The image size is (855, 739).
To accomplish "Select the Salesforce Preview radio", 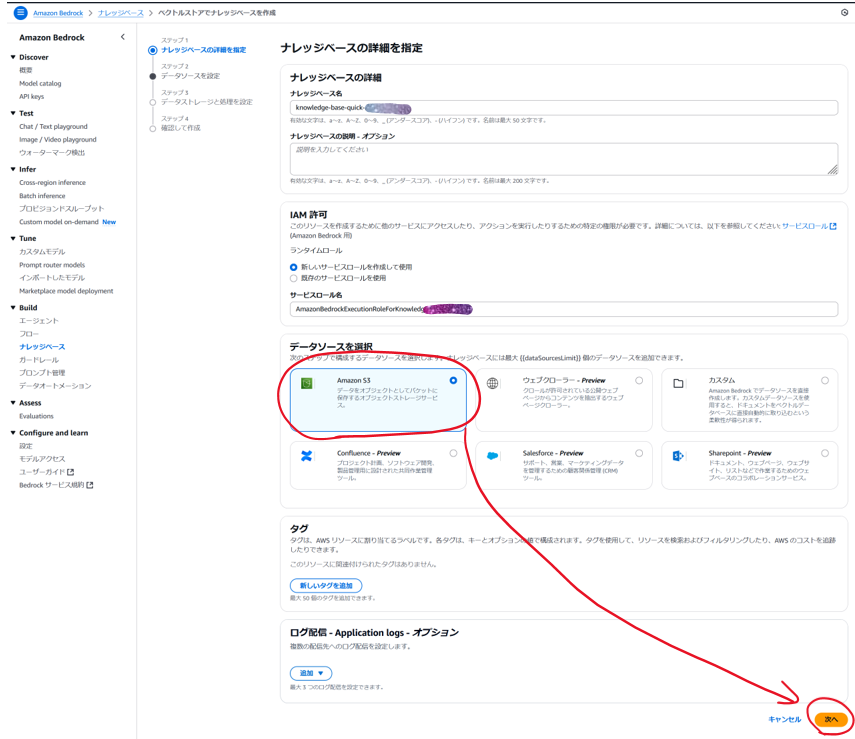I will [639, 453].
